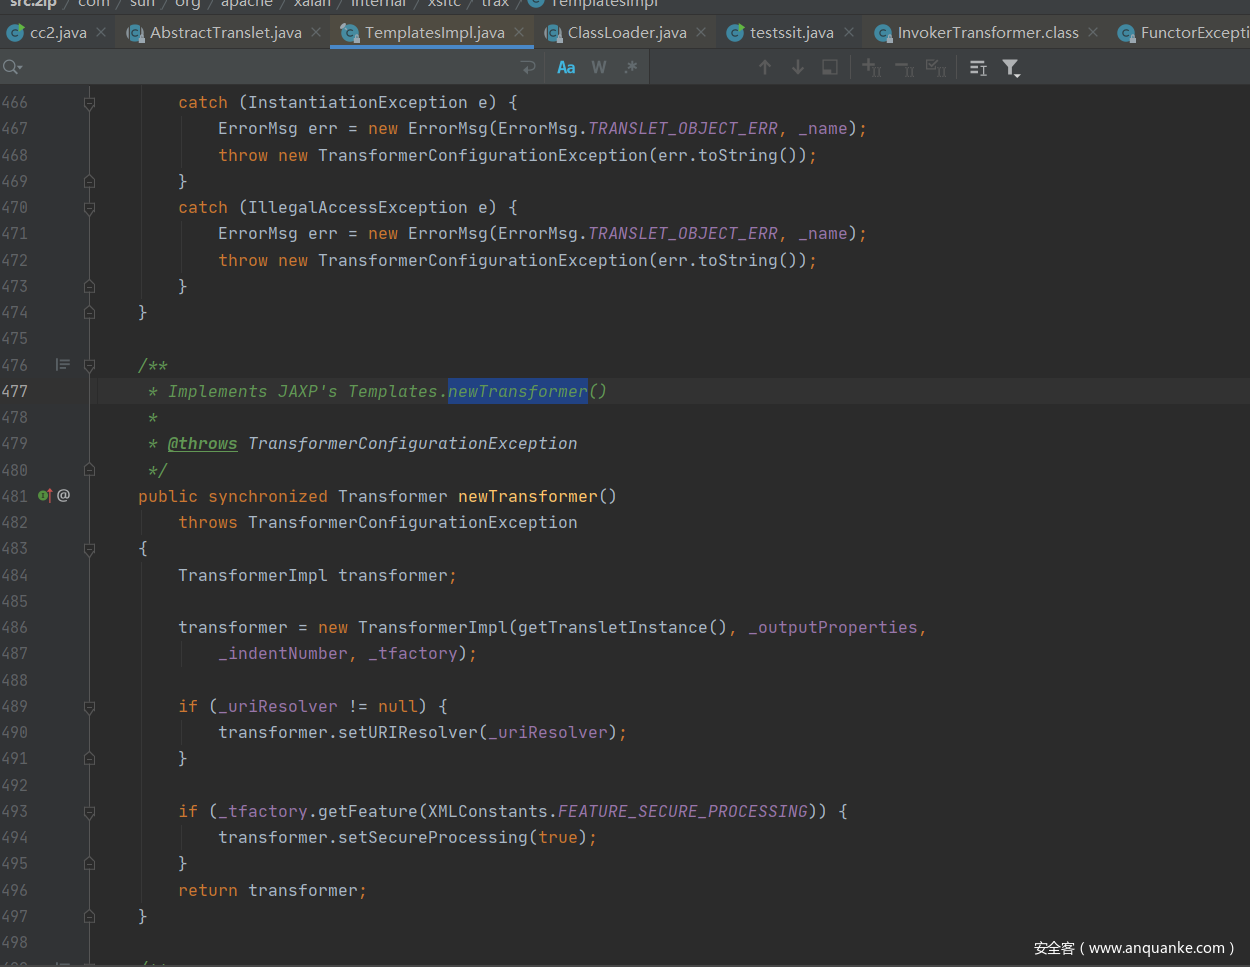Switch to the InvokerTransformer.class tab

click(x=987, y=33)
